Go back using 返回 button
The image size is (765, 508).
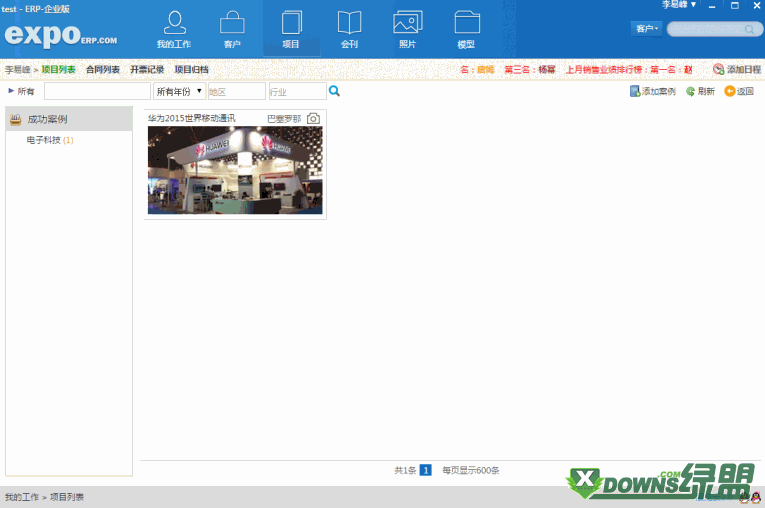tap(739, 91)
